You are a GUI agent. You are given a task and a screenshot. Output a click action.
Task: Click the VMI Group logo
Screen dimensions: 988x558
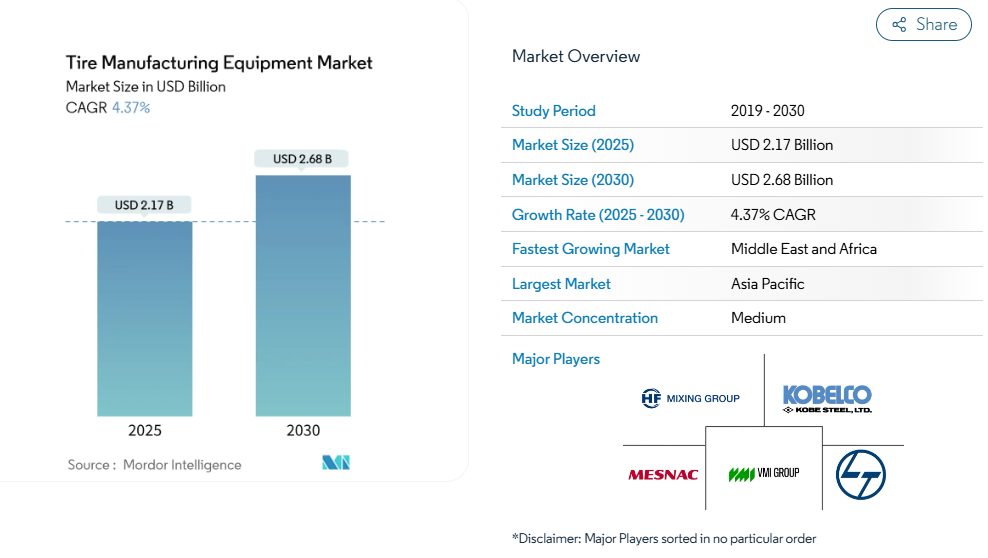tap(764, 473)
